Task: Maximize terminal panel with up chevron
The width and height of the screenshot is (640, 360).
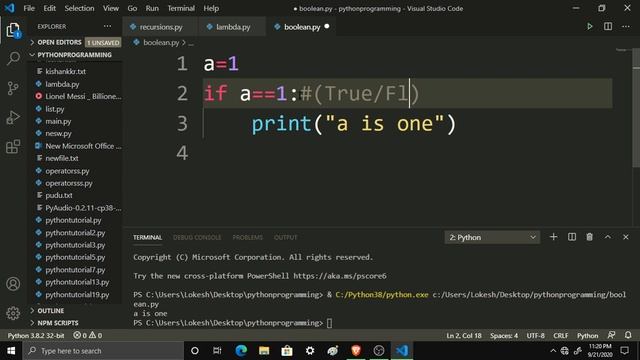Action: (608, 237)
